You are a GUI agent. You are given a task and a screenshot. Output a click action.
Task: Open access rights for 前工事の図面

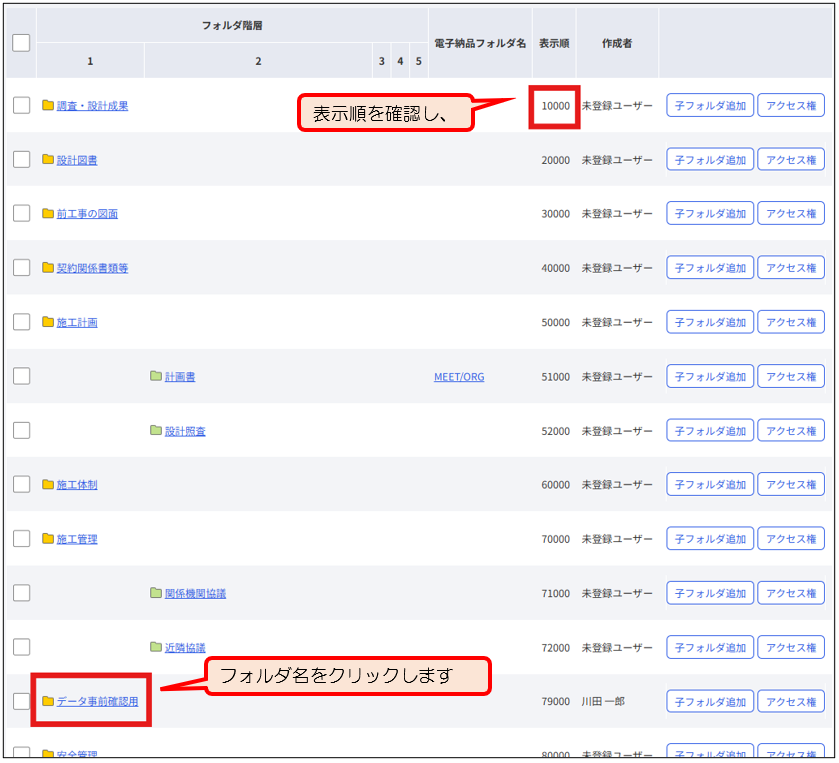click(791, 213)
